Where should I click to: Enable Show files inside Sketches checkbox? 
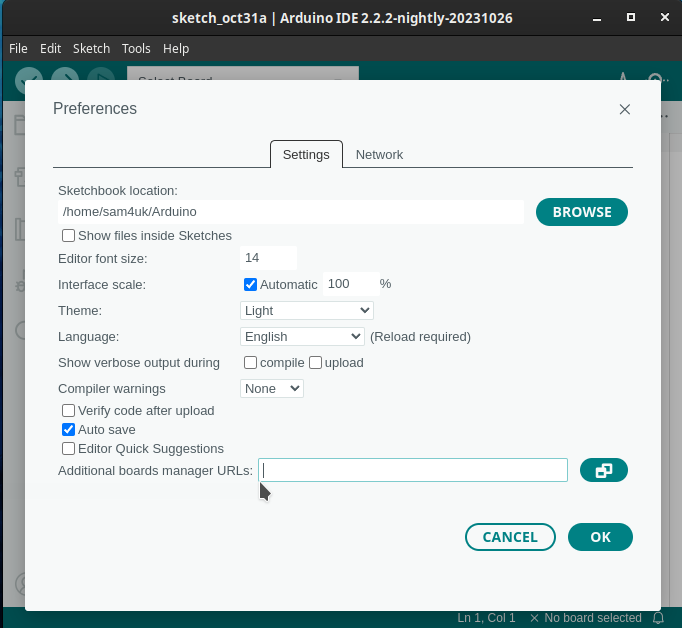(x=68, y=236)
